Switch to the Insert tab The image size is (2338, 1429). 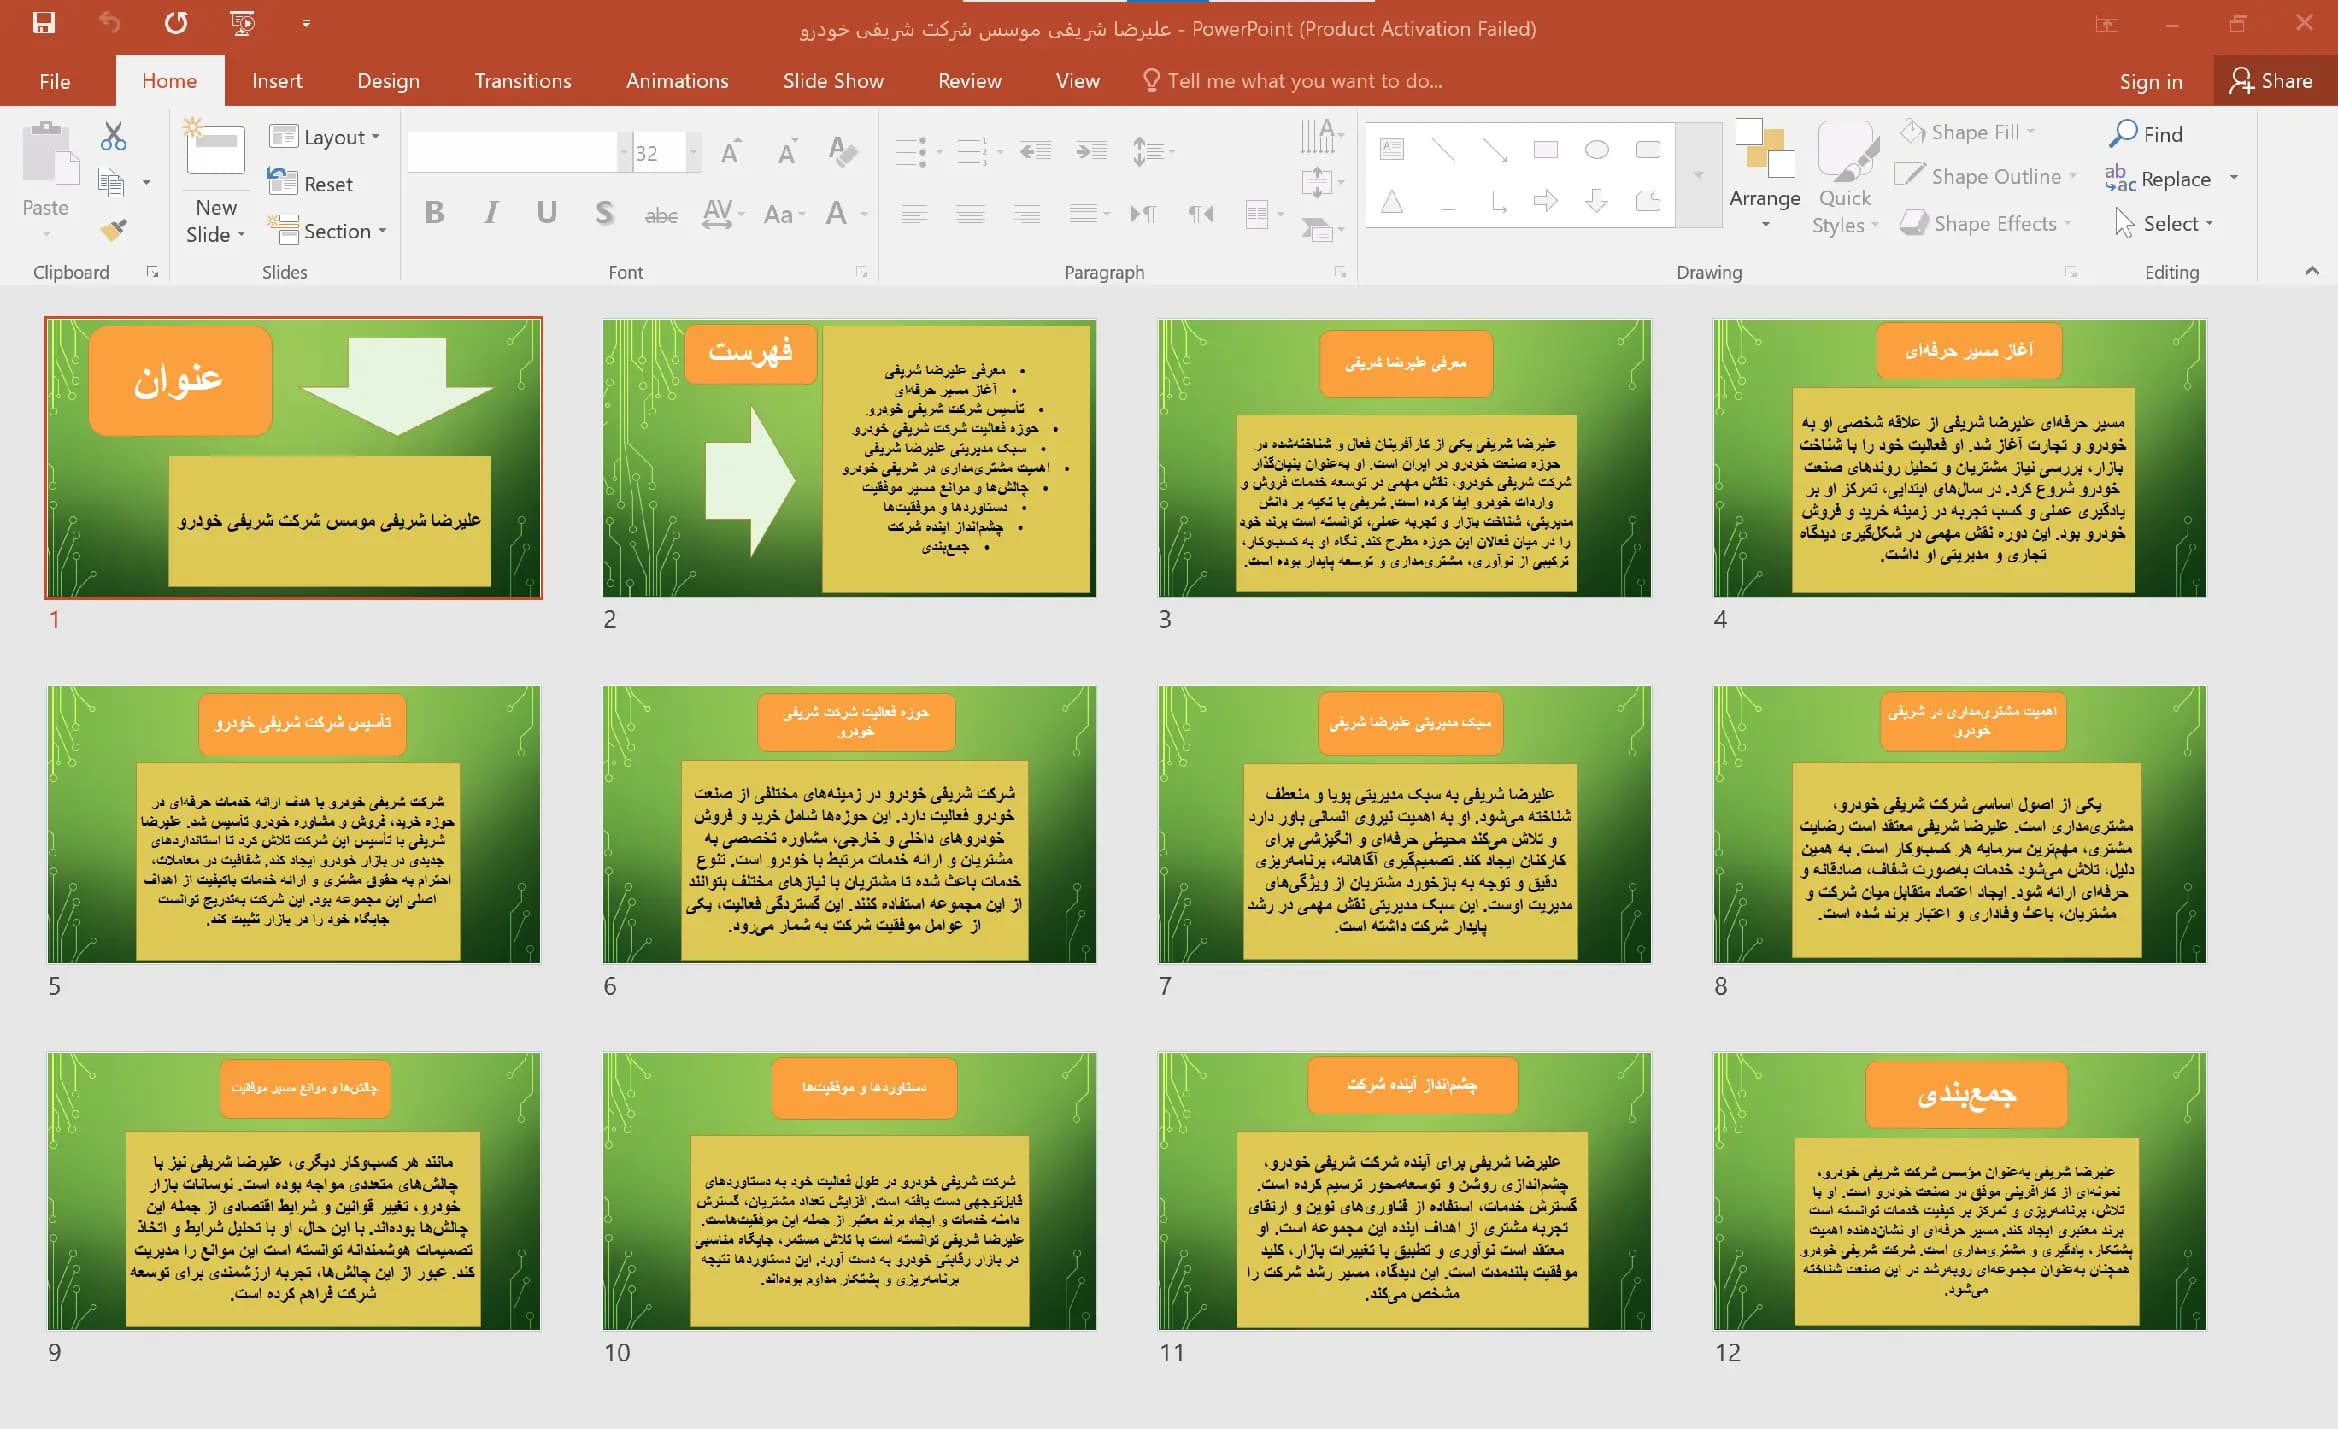(x=277, y=81)
